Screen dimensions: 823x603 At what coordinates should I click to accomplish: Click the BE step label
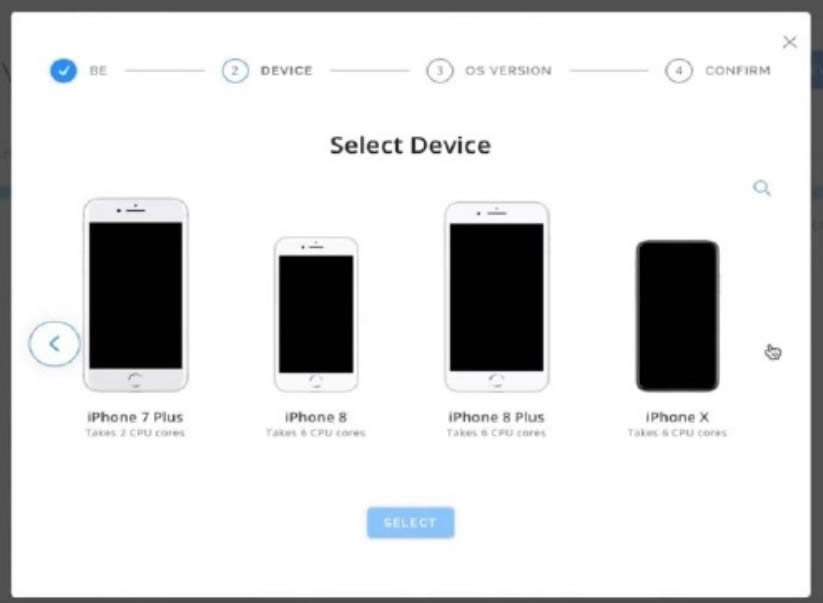98,70
